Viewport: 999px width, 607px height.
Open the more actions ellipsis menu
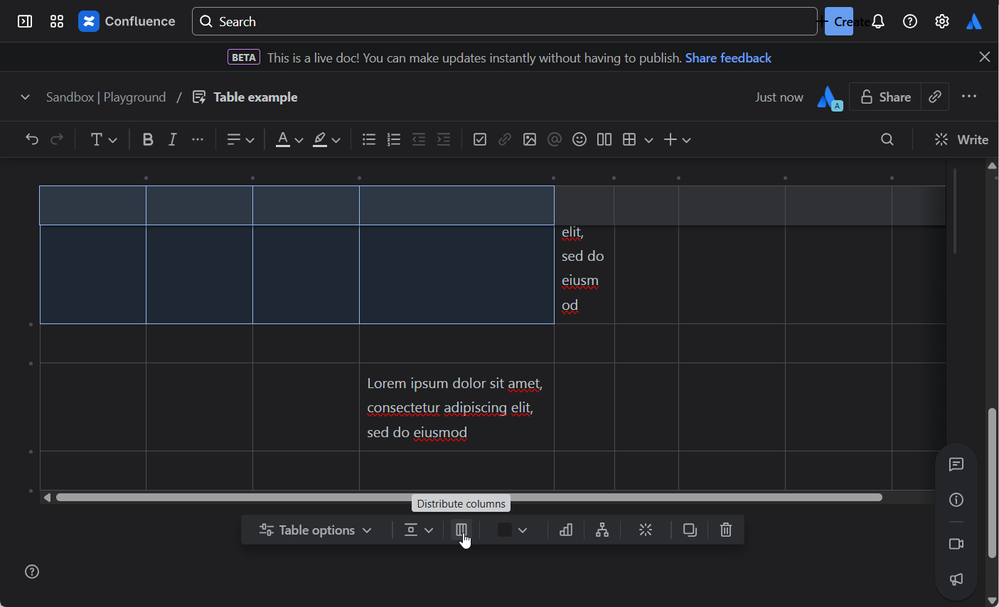(968, 97)
